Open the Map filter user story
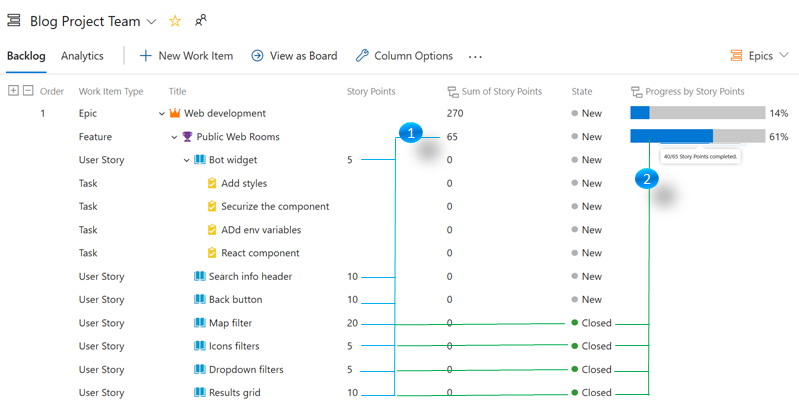The width and height of the screenshot is (799, 404). coord(230,323)
